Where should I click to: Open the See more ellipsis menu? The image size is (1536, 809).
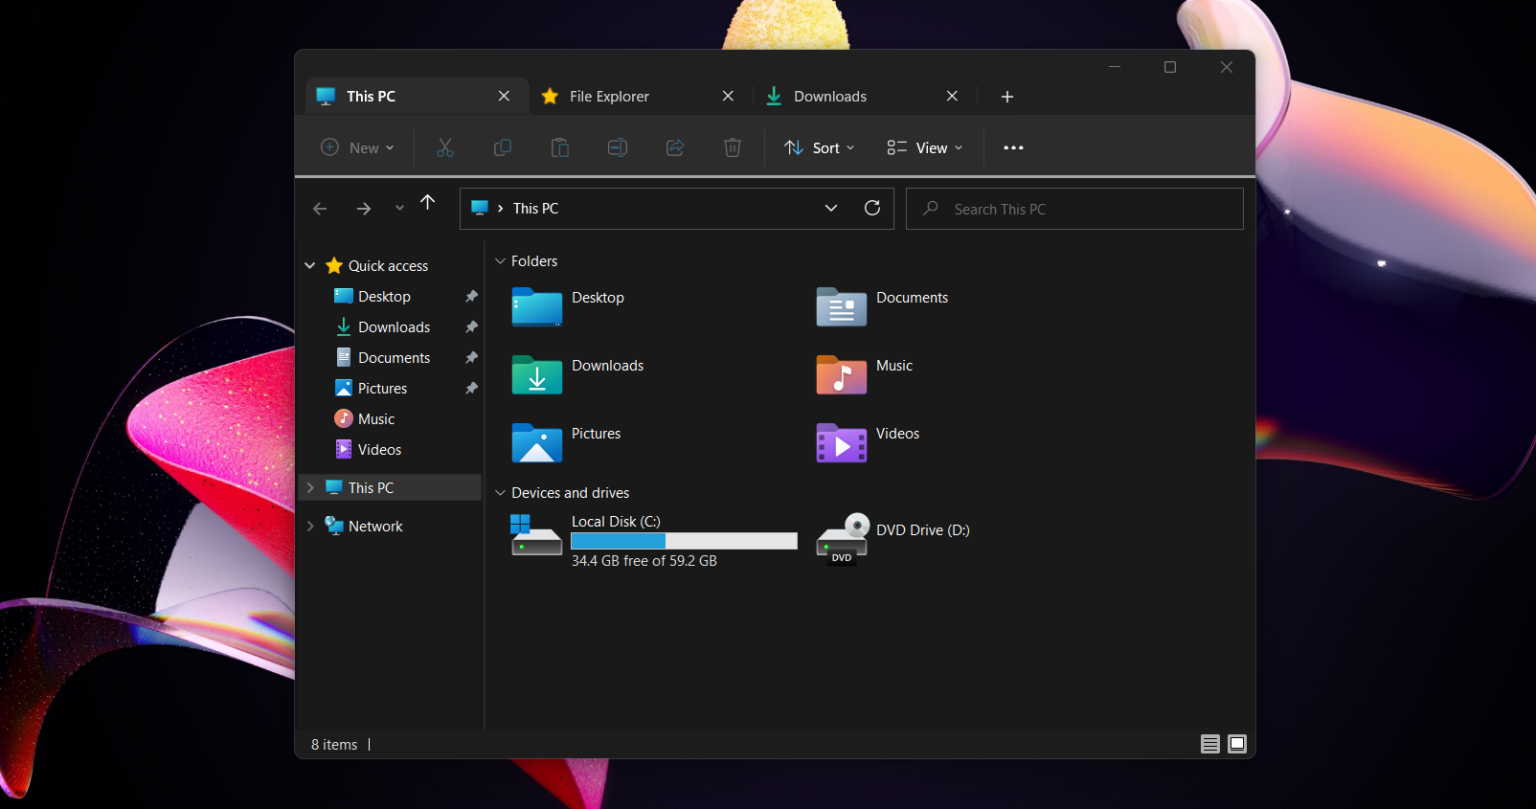[x=1013, y=147]
